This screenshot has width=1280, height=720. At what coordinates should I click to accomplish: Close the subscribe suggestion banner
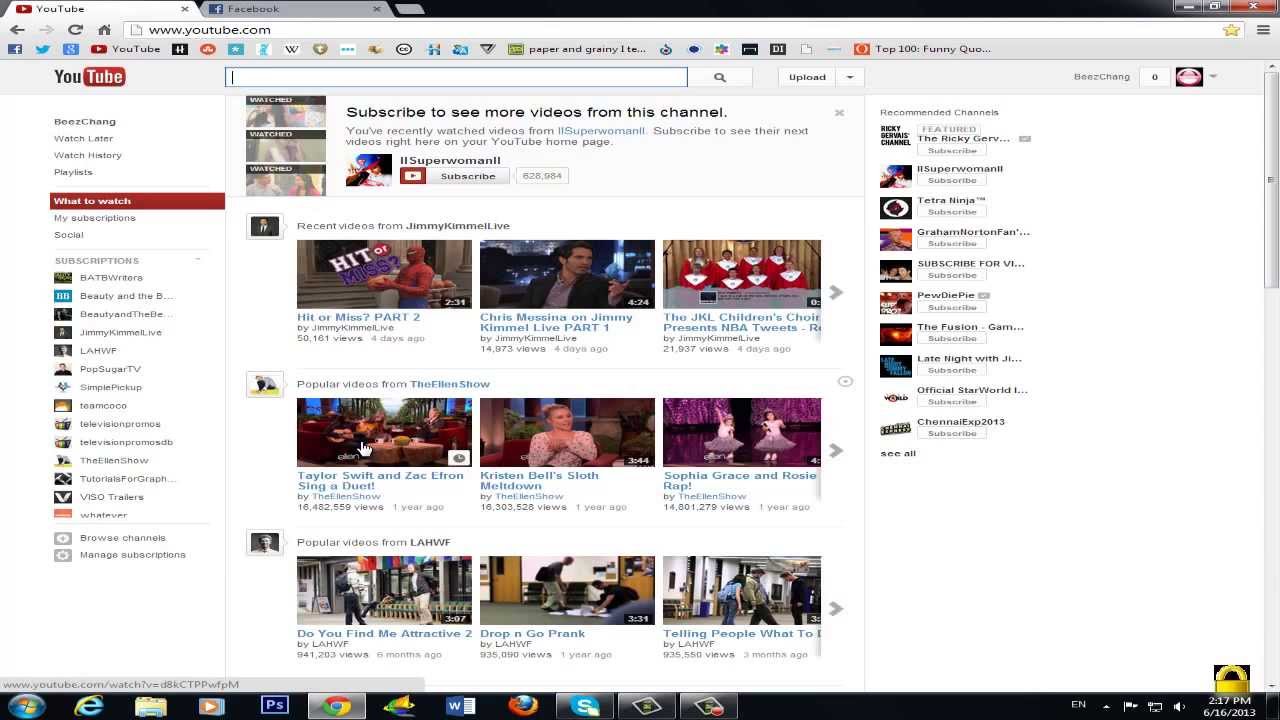pos(839,113)
